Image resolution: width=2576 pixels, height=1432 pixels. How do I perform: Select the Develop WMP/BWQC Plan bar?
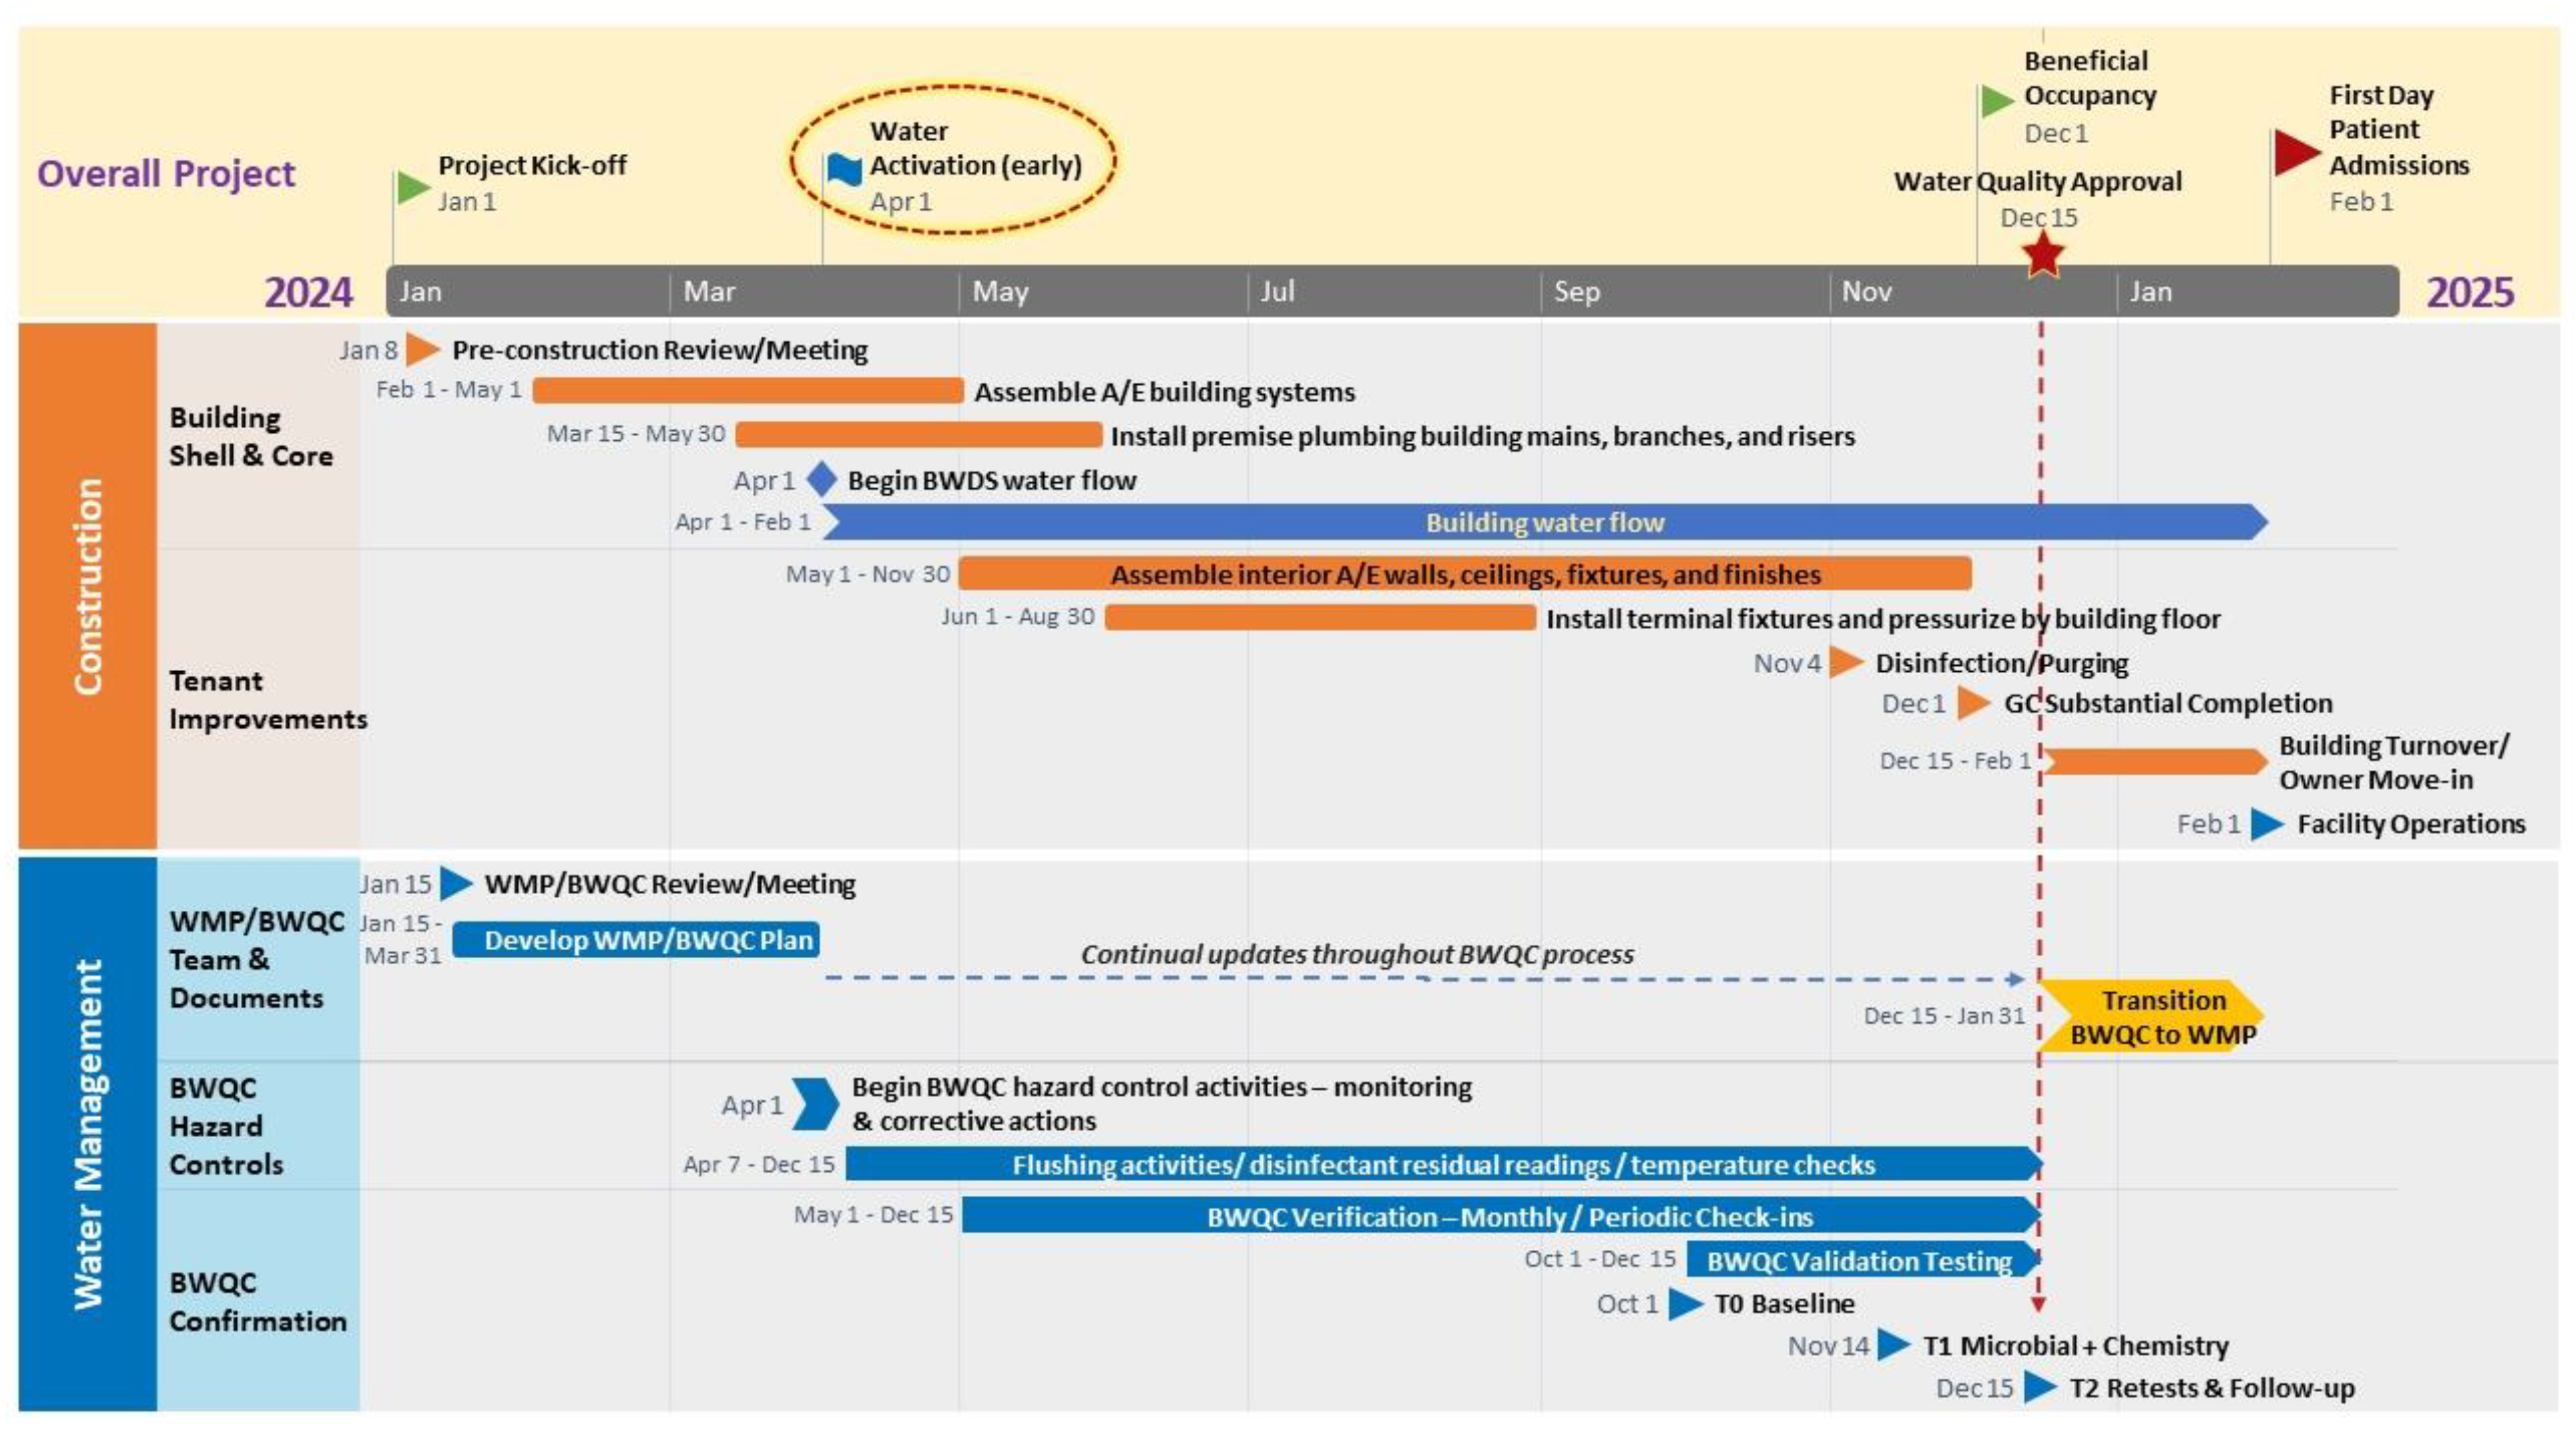tap(637, 940)
